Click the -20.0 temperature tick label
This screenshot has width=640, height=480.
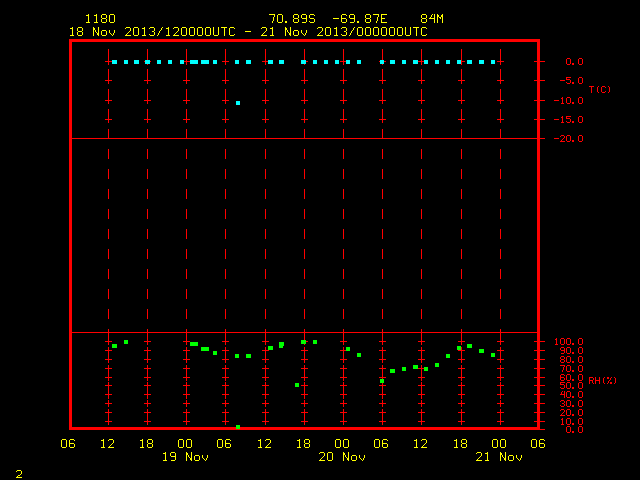pos(569,139)
